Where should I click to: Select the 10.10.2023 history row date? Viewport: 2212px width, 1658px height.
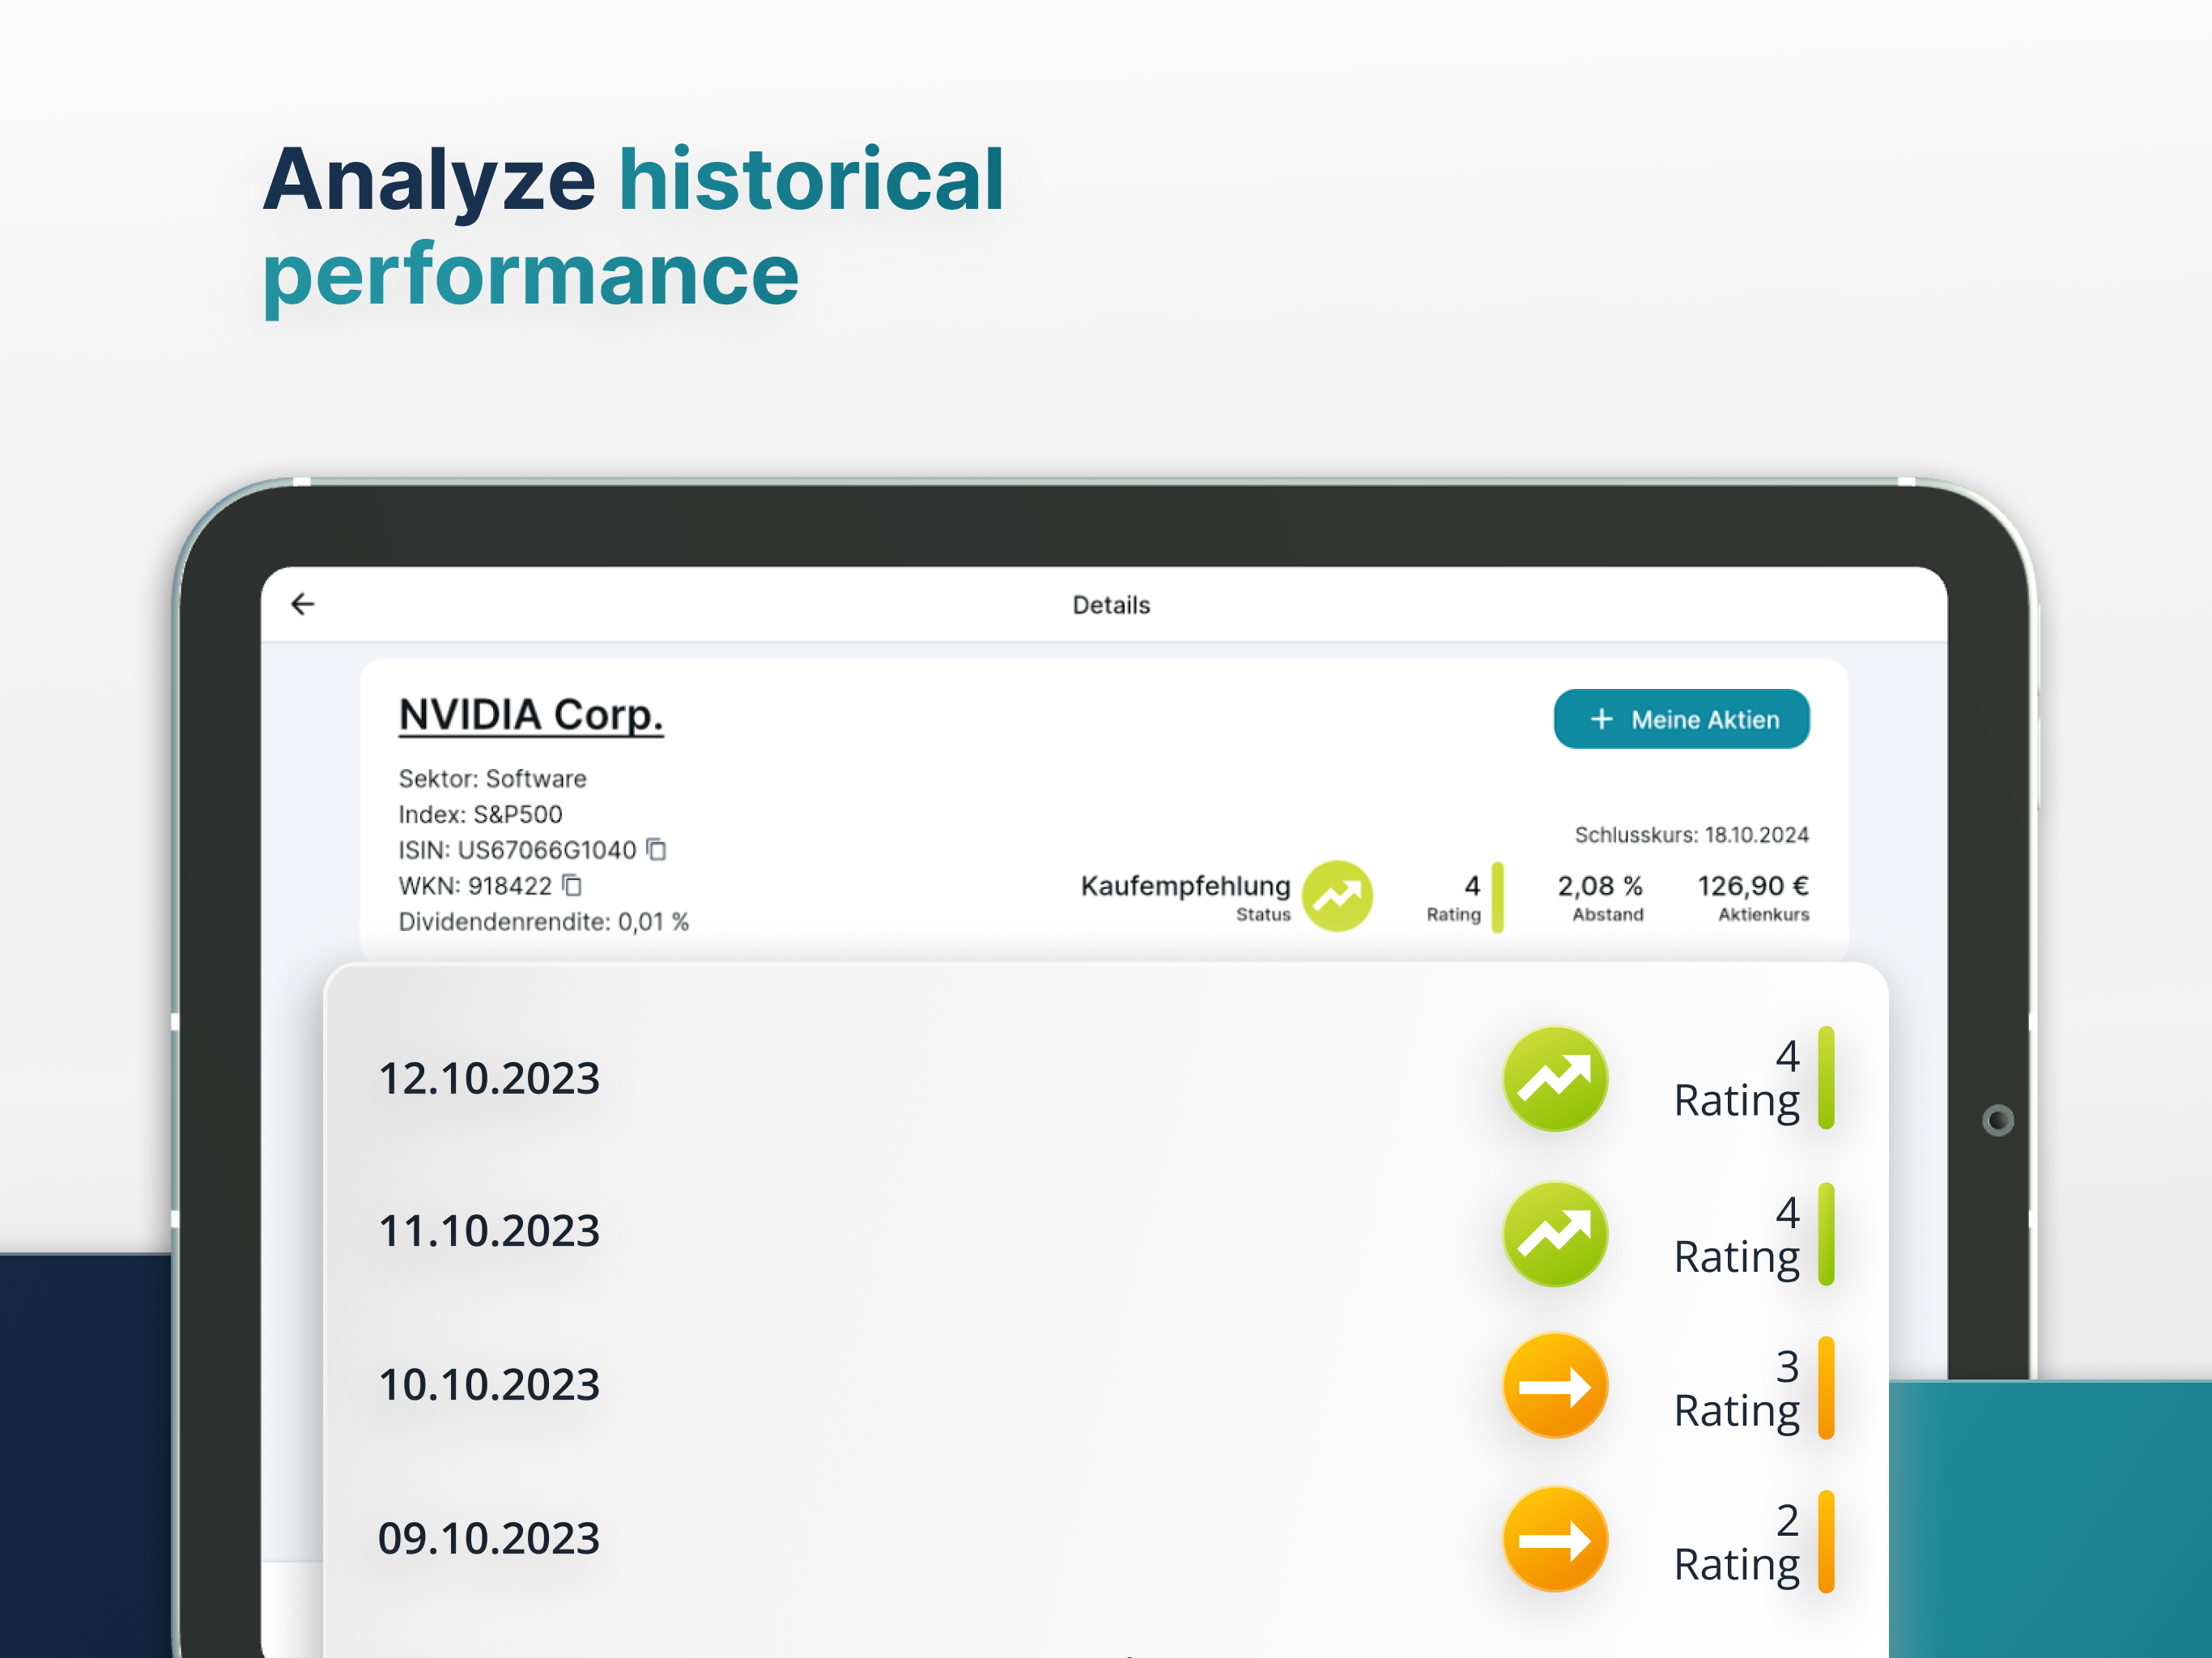coord(489,1385)
